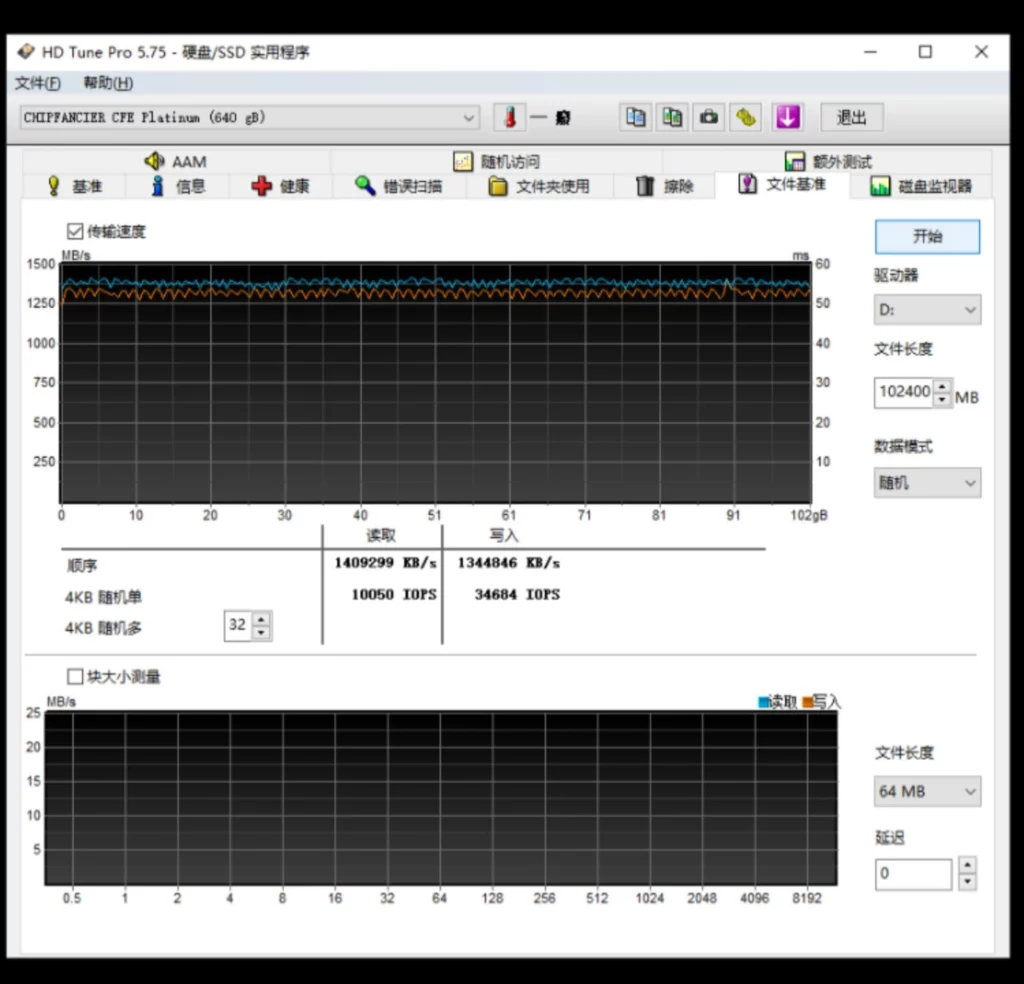This screenshot has width=1024, height=984.
Task: Decrease the 4KB 随机多 value of 32
Action: click(x=261, y=633)
